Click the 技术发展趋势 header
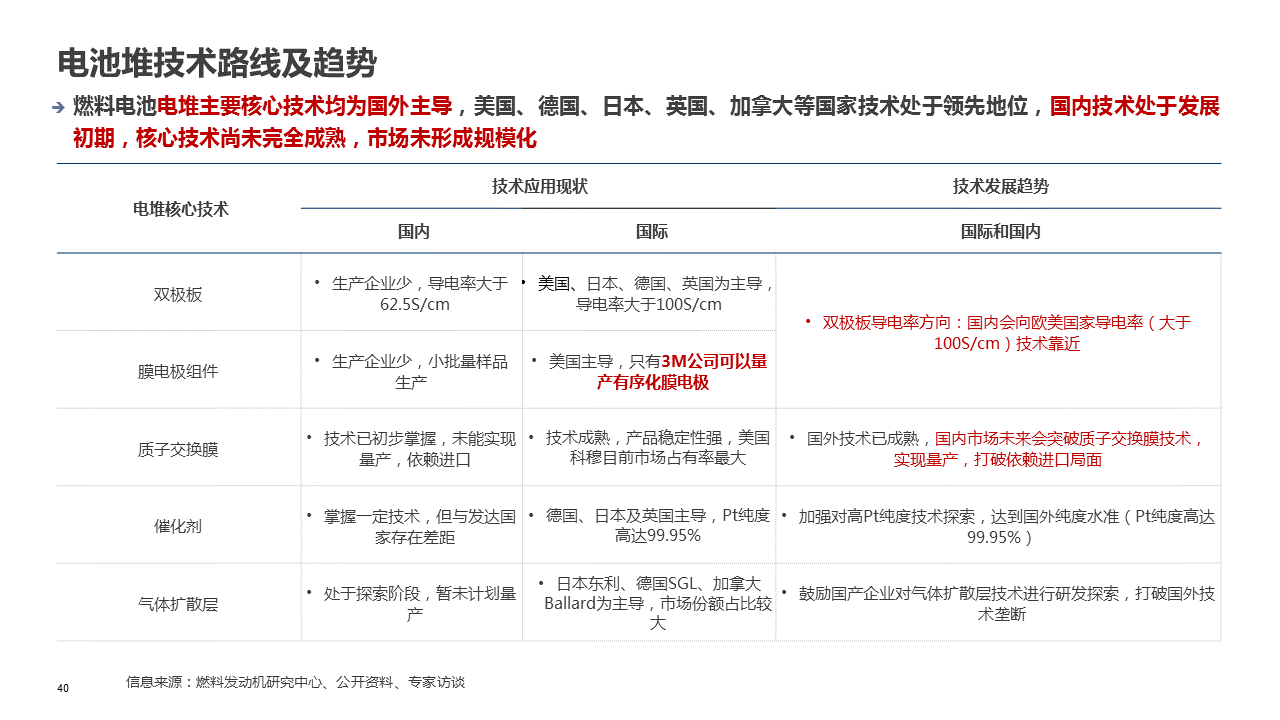1280x720 pixels. [x=999, y=186]
